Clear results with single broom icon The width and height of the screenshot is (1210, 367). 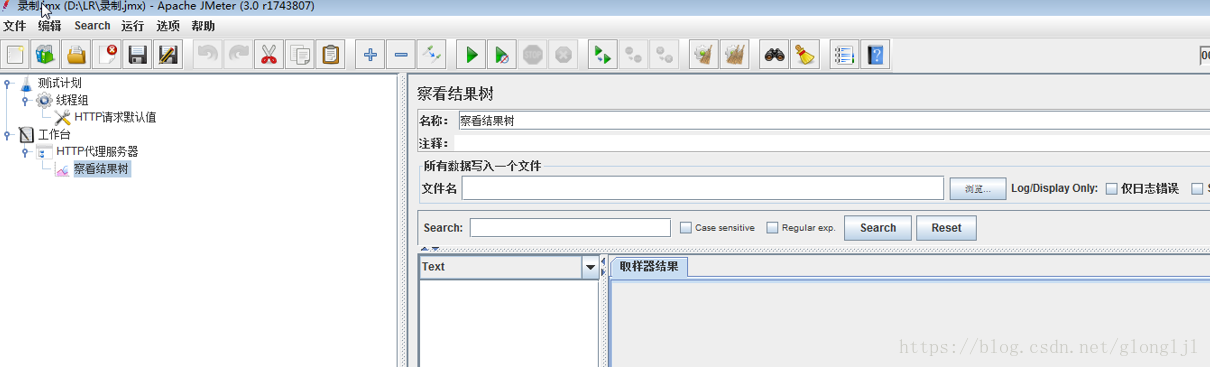click(x=704, y=54)
